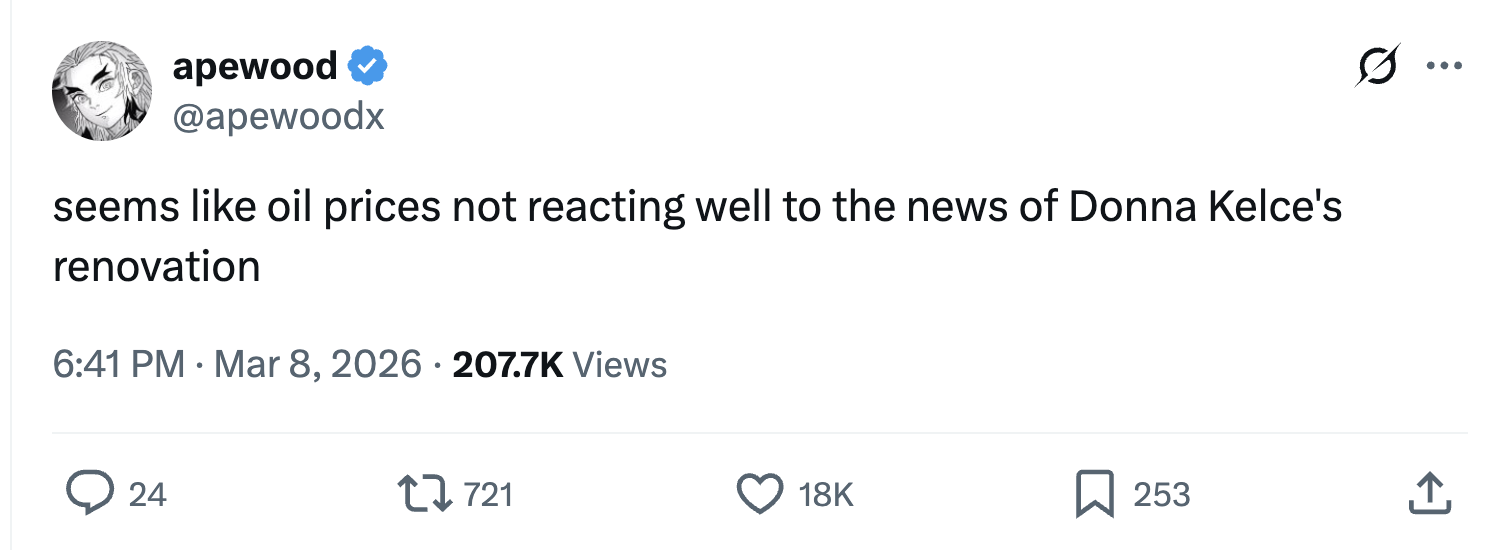Open the share arrow icon

point(1428,493)
